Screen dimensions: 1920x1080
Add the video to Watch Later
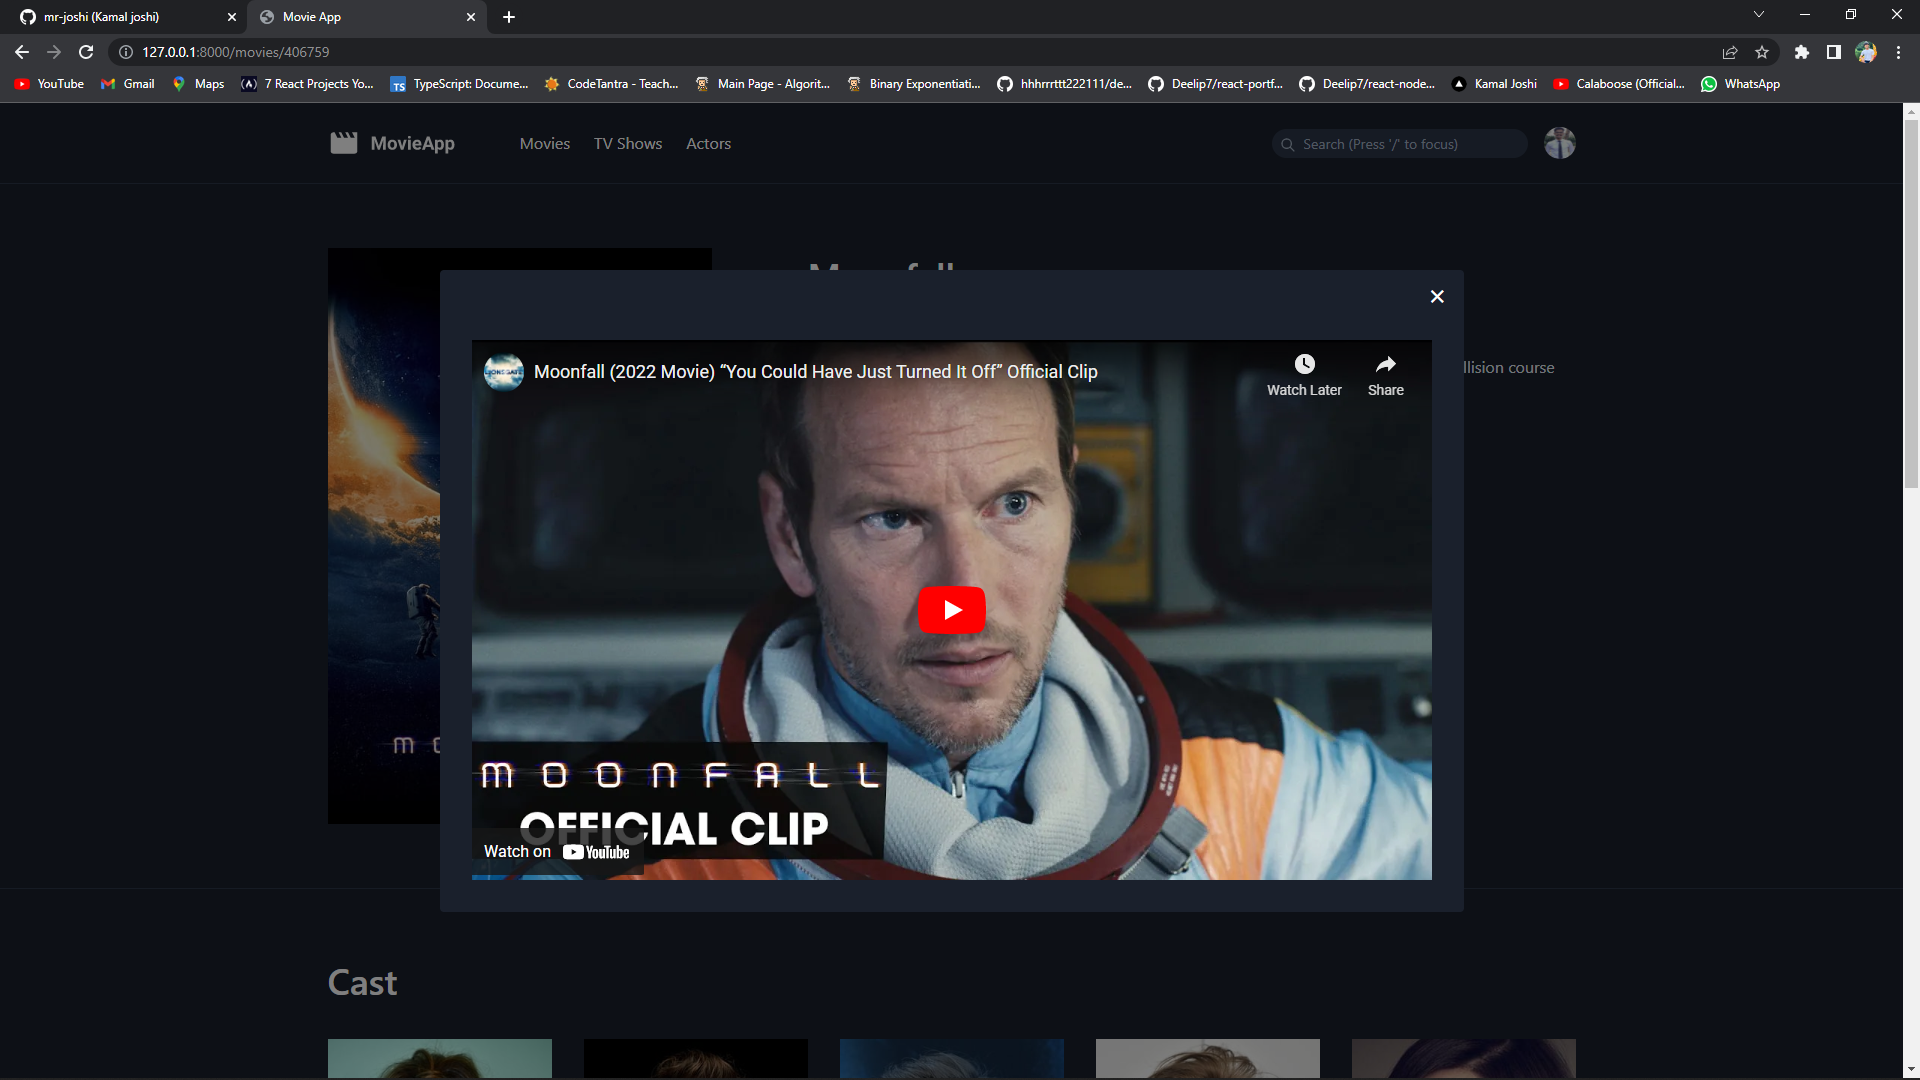click(1304, 364)
